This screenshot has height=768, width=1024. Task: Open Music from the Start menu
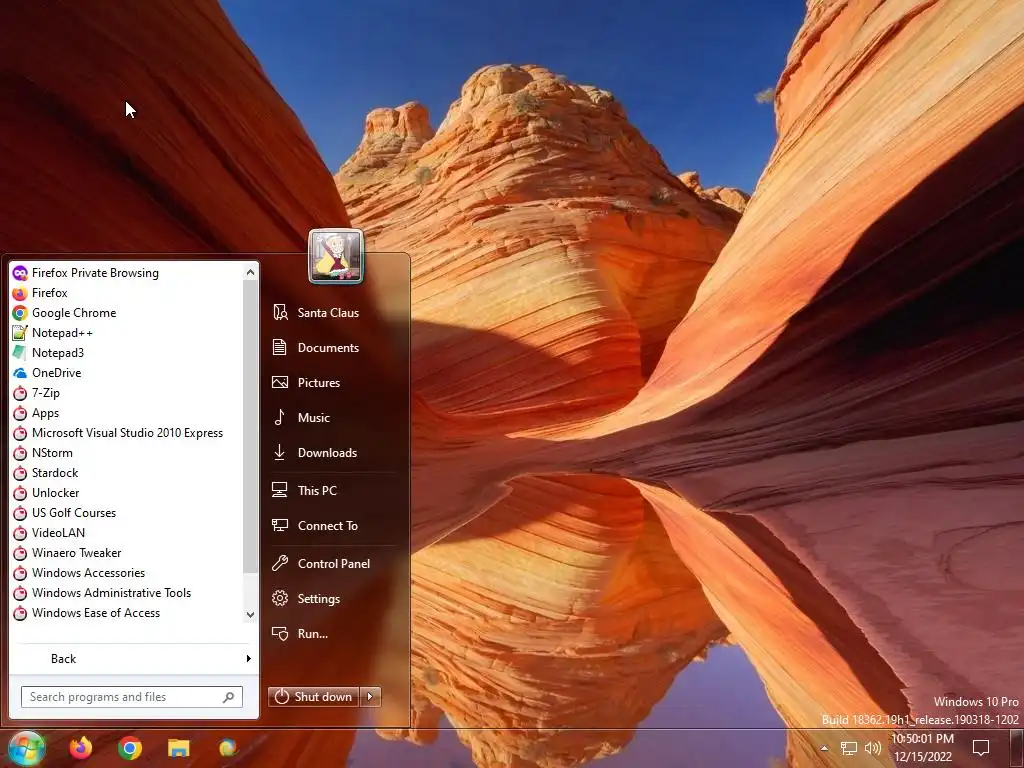(x=334, y=418)
